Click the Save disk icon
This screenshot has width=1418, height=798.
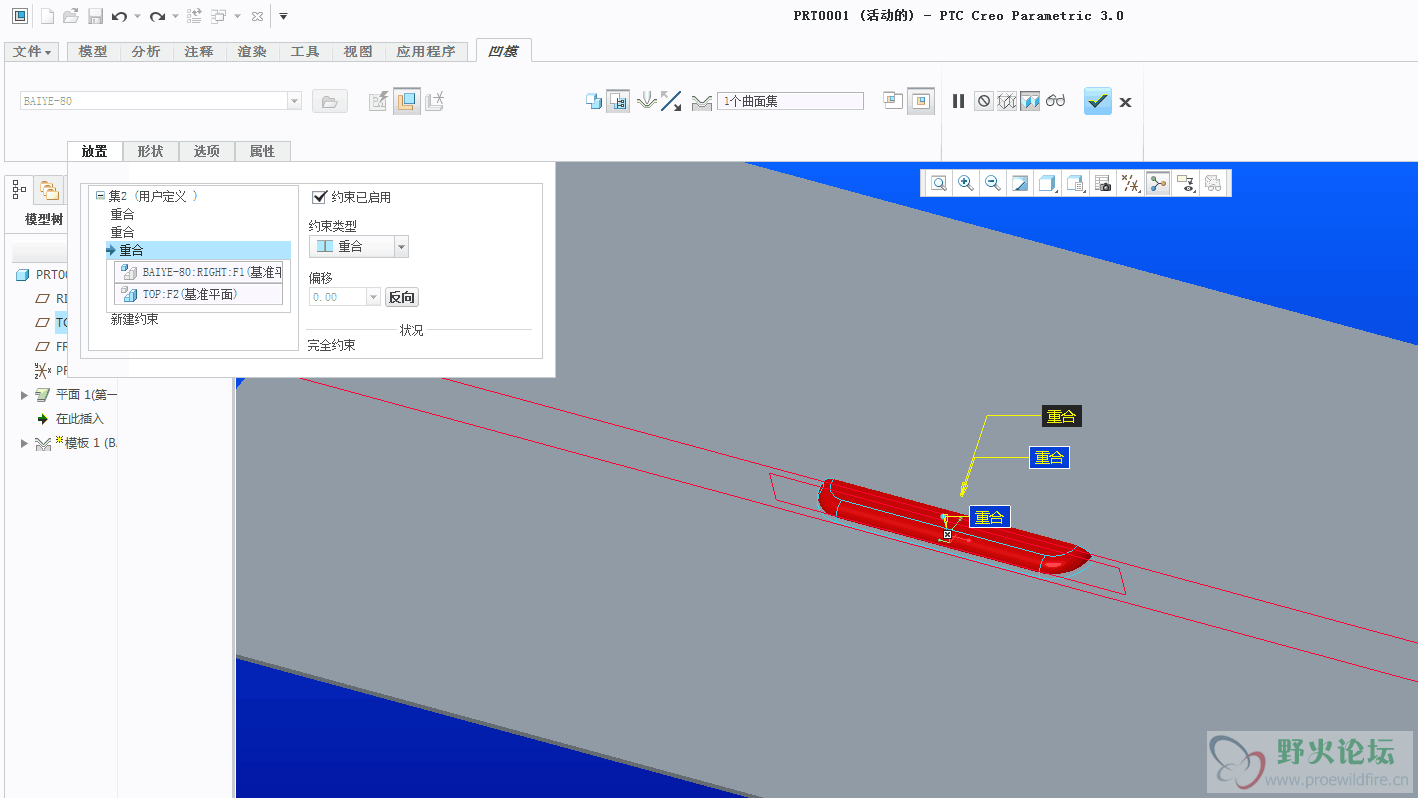[x=95, y=16]
